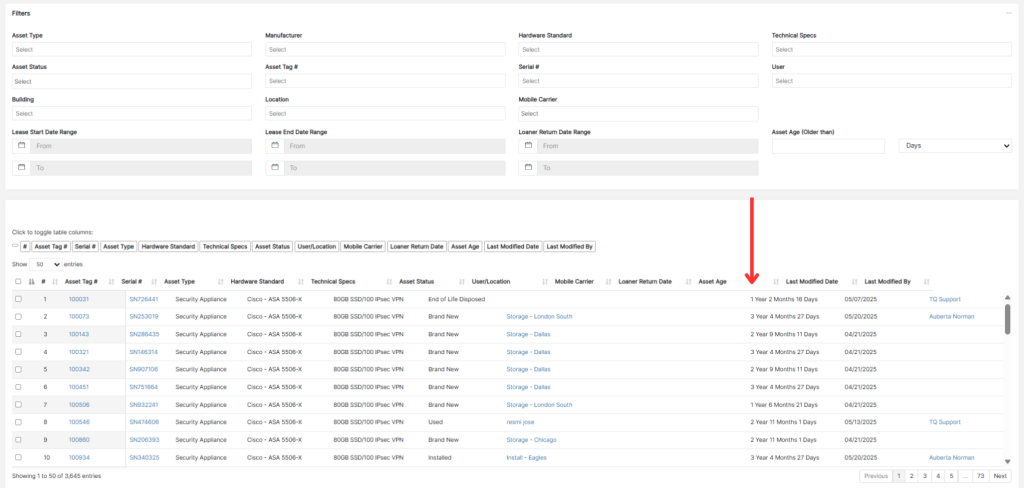This screenshot has width=1024, height=488.
Task: Open asset tag link 100031
Action: pyautogui.click(x=78, y=299)
